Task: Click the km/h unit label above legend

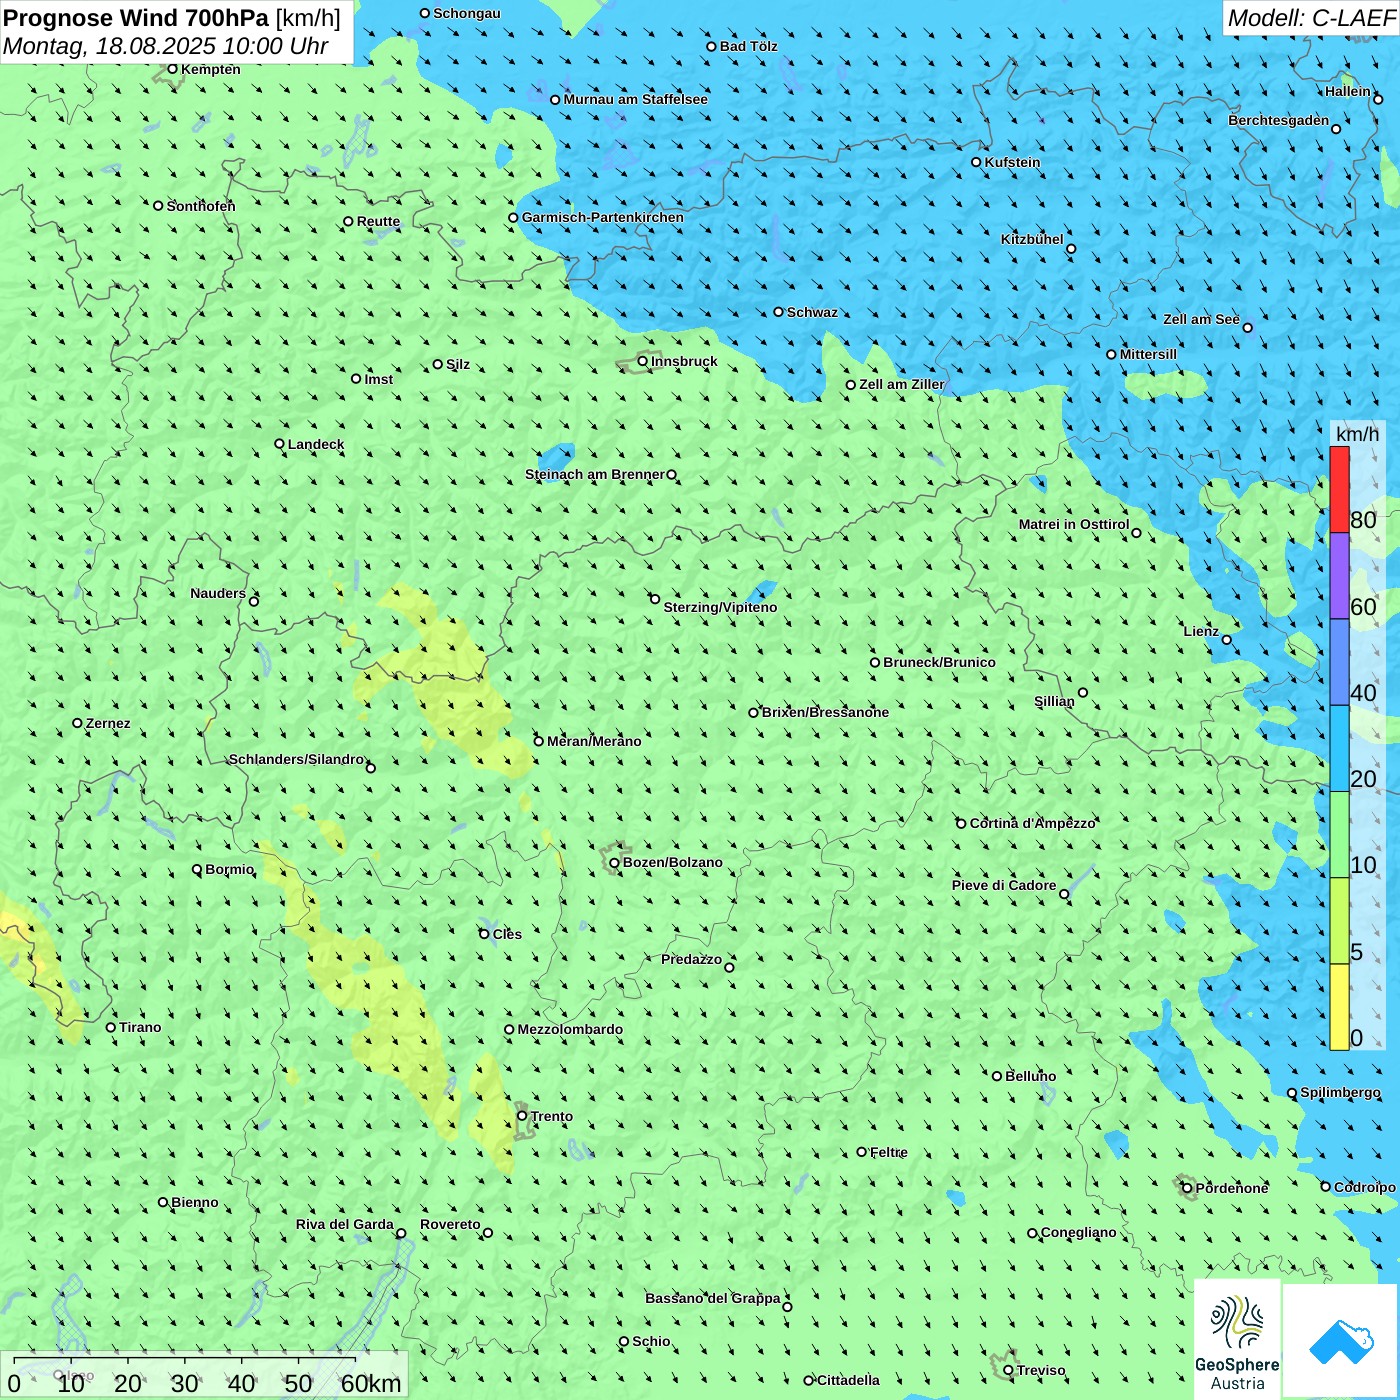Action: pos(1357,434)
